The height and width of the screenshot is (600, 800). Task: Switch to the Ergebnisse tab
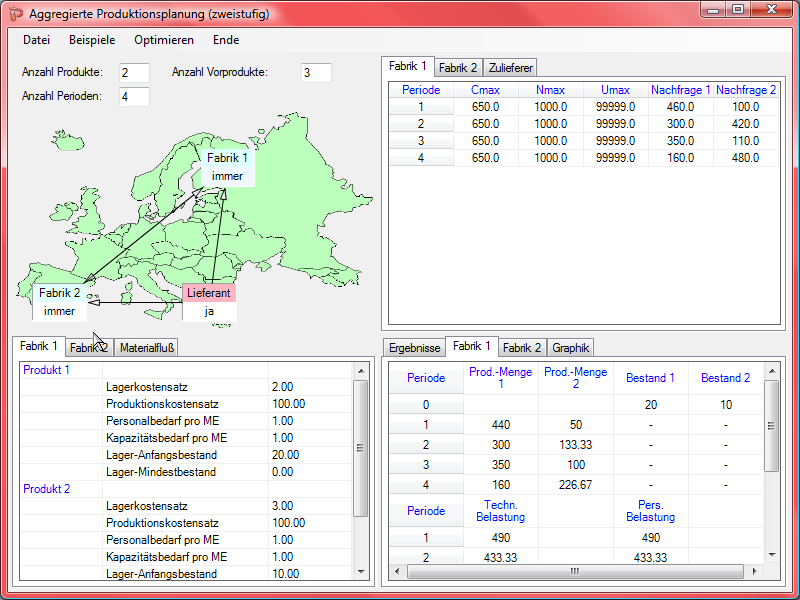pos(414,348)
